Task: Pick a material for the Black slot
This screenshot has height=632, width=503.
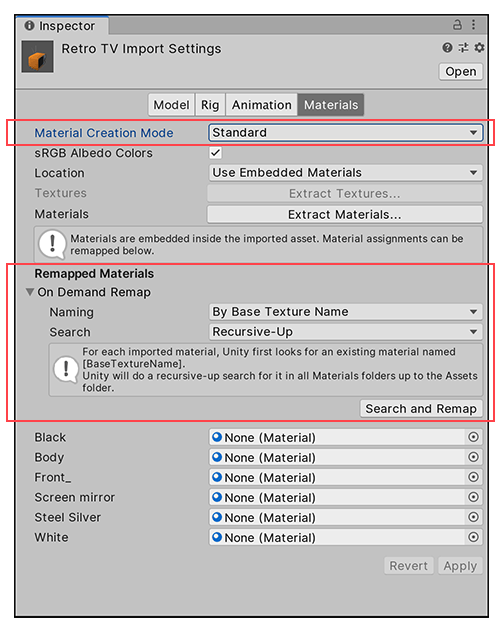Action: click(473, 437)
